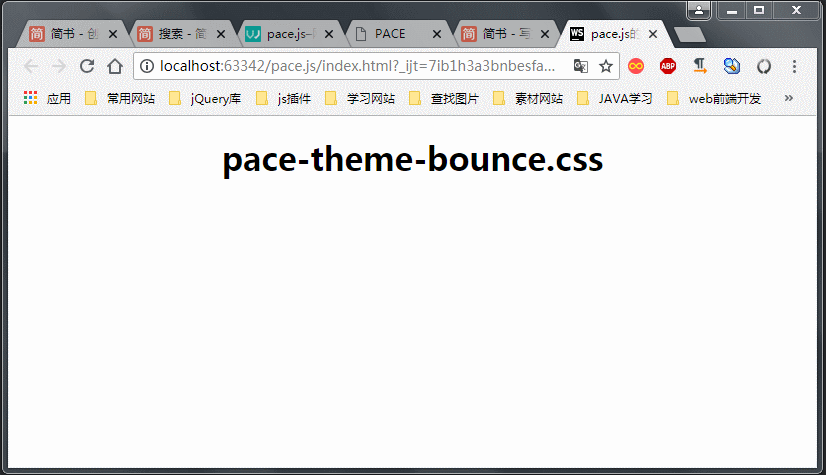Close the teal pace.js tab
826x475 pixels.
pyautogui.click(x=329, y=34)
